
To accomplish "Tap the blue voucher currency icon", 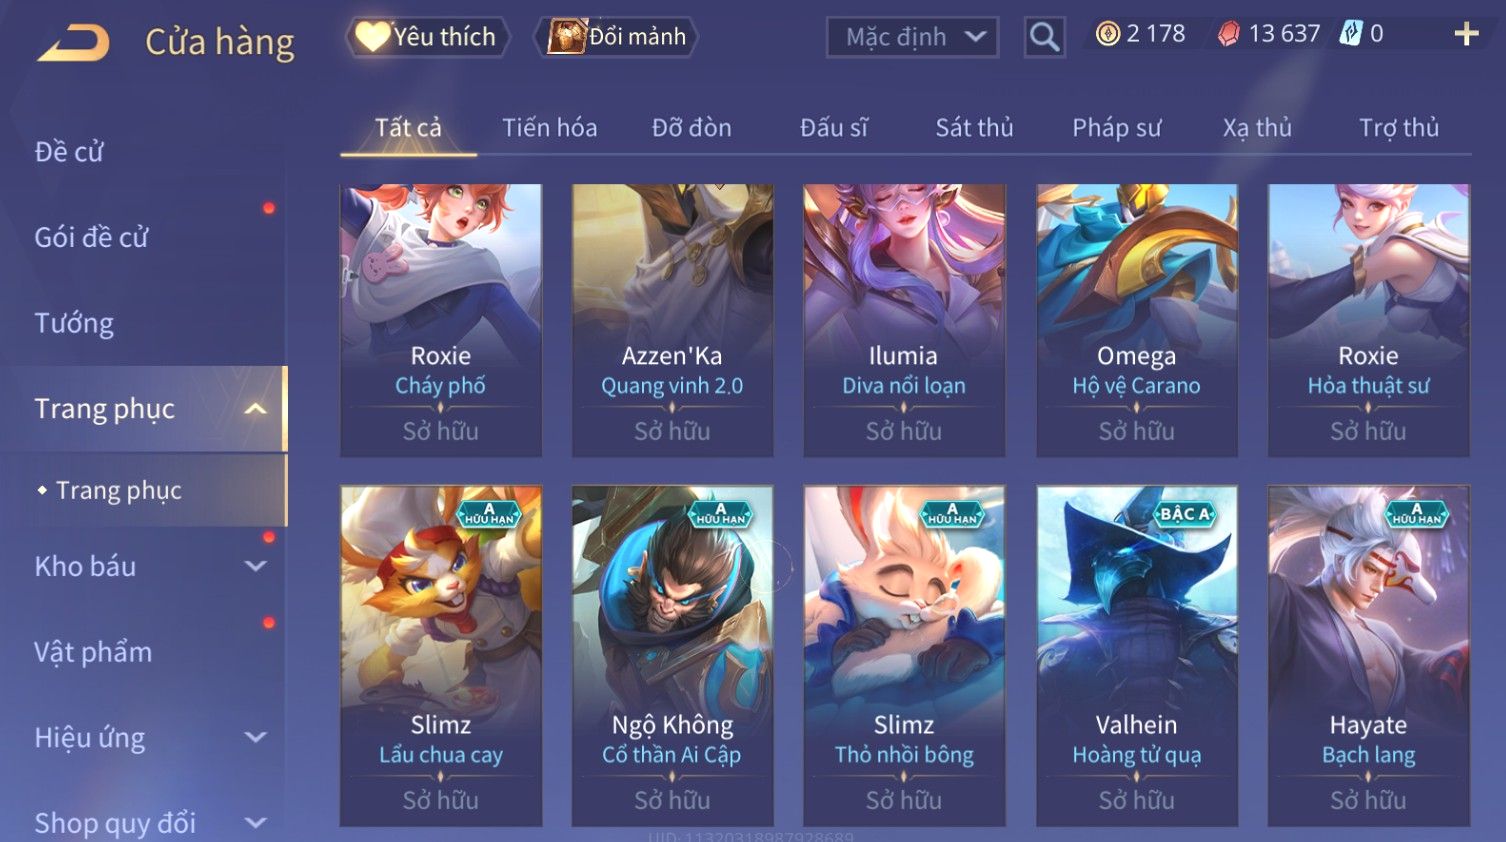I will point(1351,34).
